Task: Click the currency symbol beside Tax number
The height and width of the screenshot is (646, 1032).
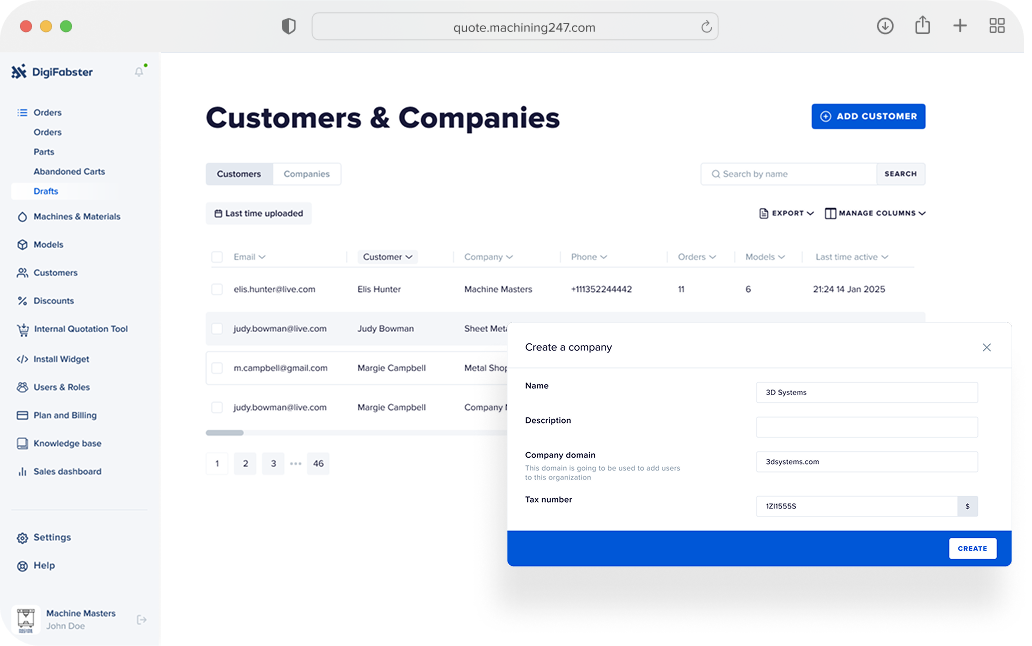Action: (x=968, y=506)
